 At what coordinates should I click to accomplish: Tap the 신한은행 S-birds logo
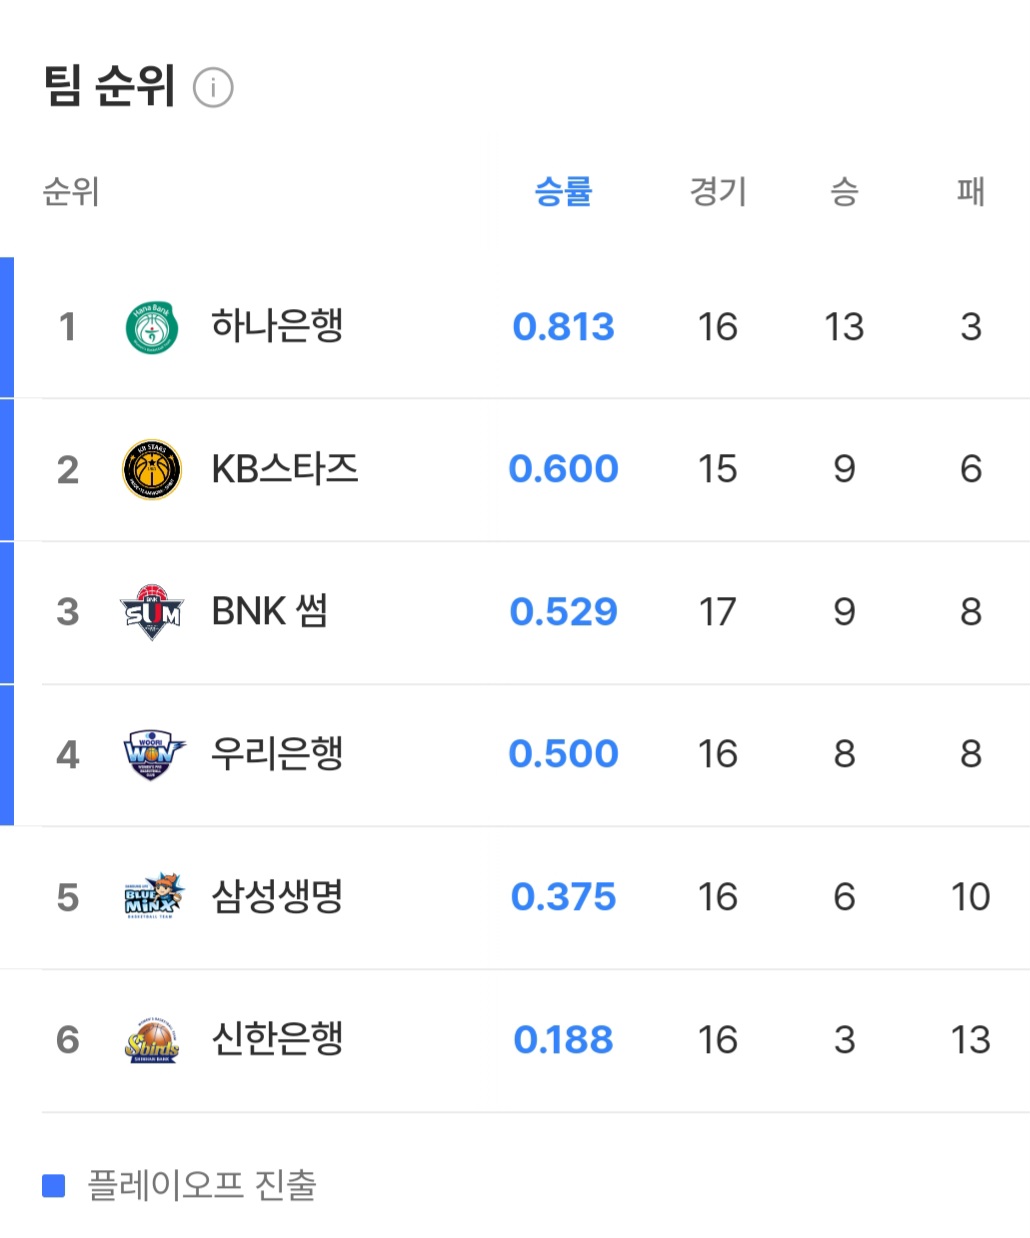tap(152, 1039)
